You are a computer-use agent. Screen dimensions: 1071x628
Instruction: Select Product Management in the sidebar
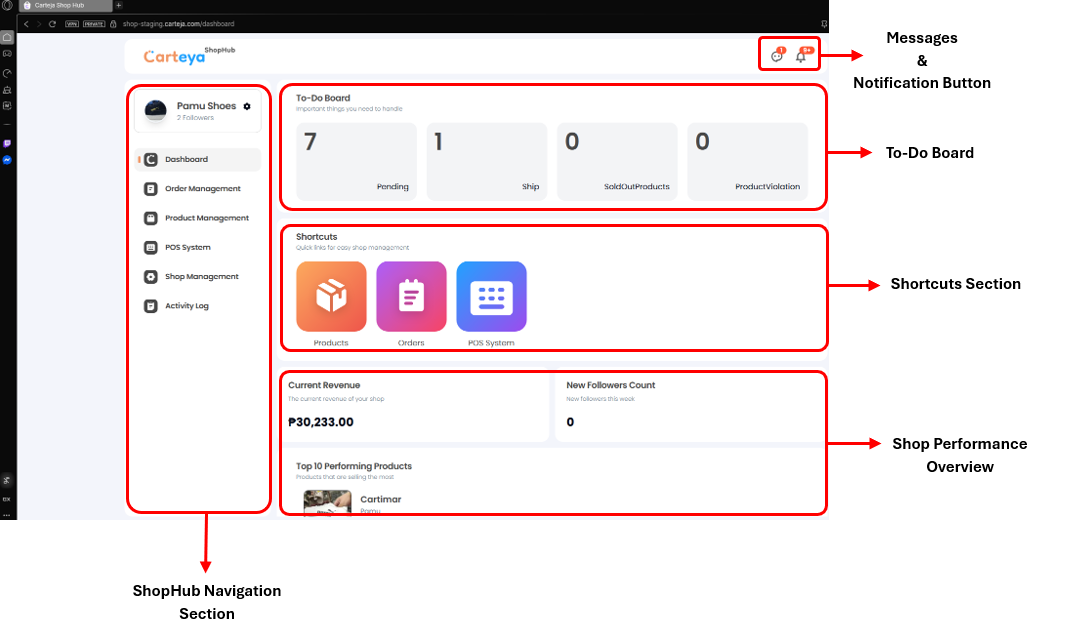206,218
